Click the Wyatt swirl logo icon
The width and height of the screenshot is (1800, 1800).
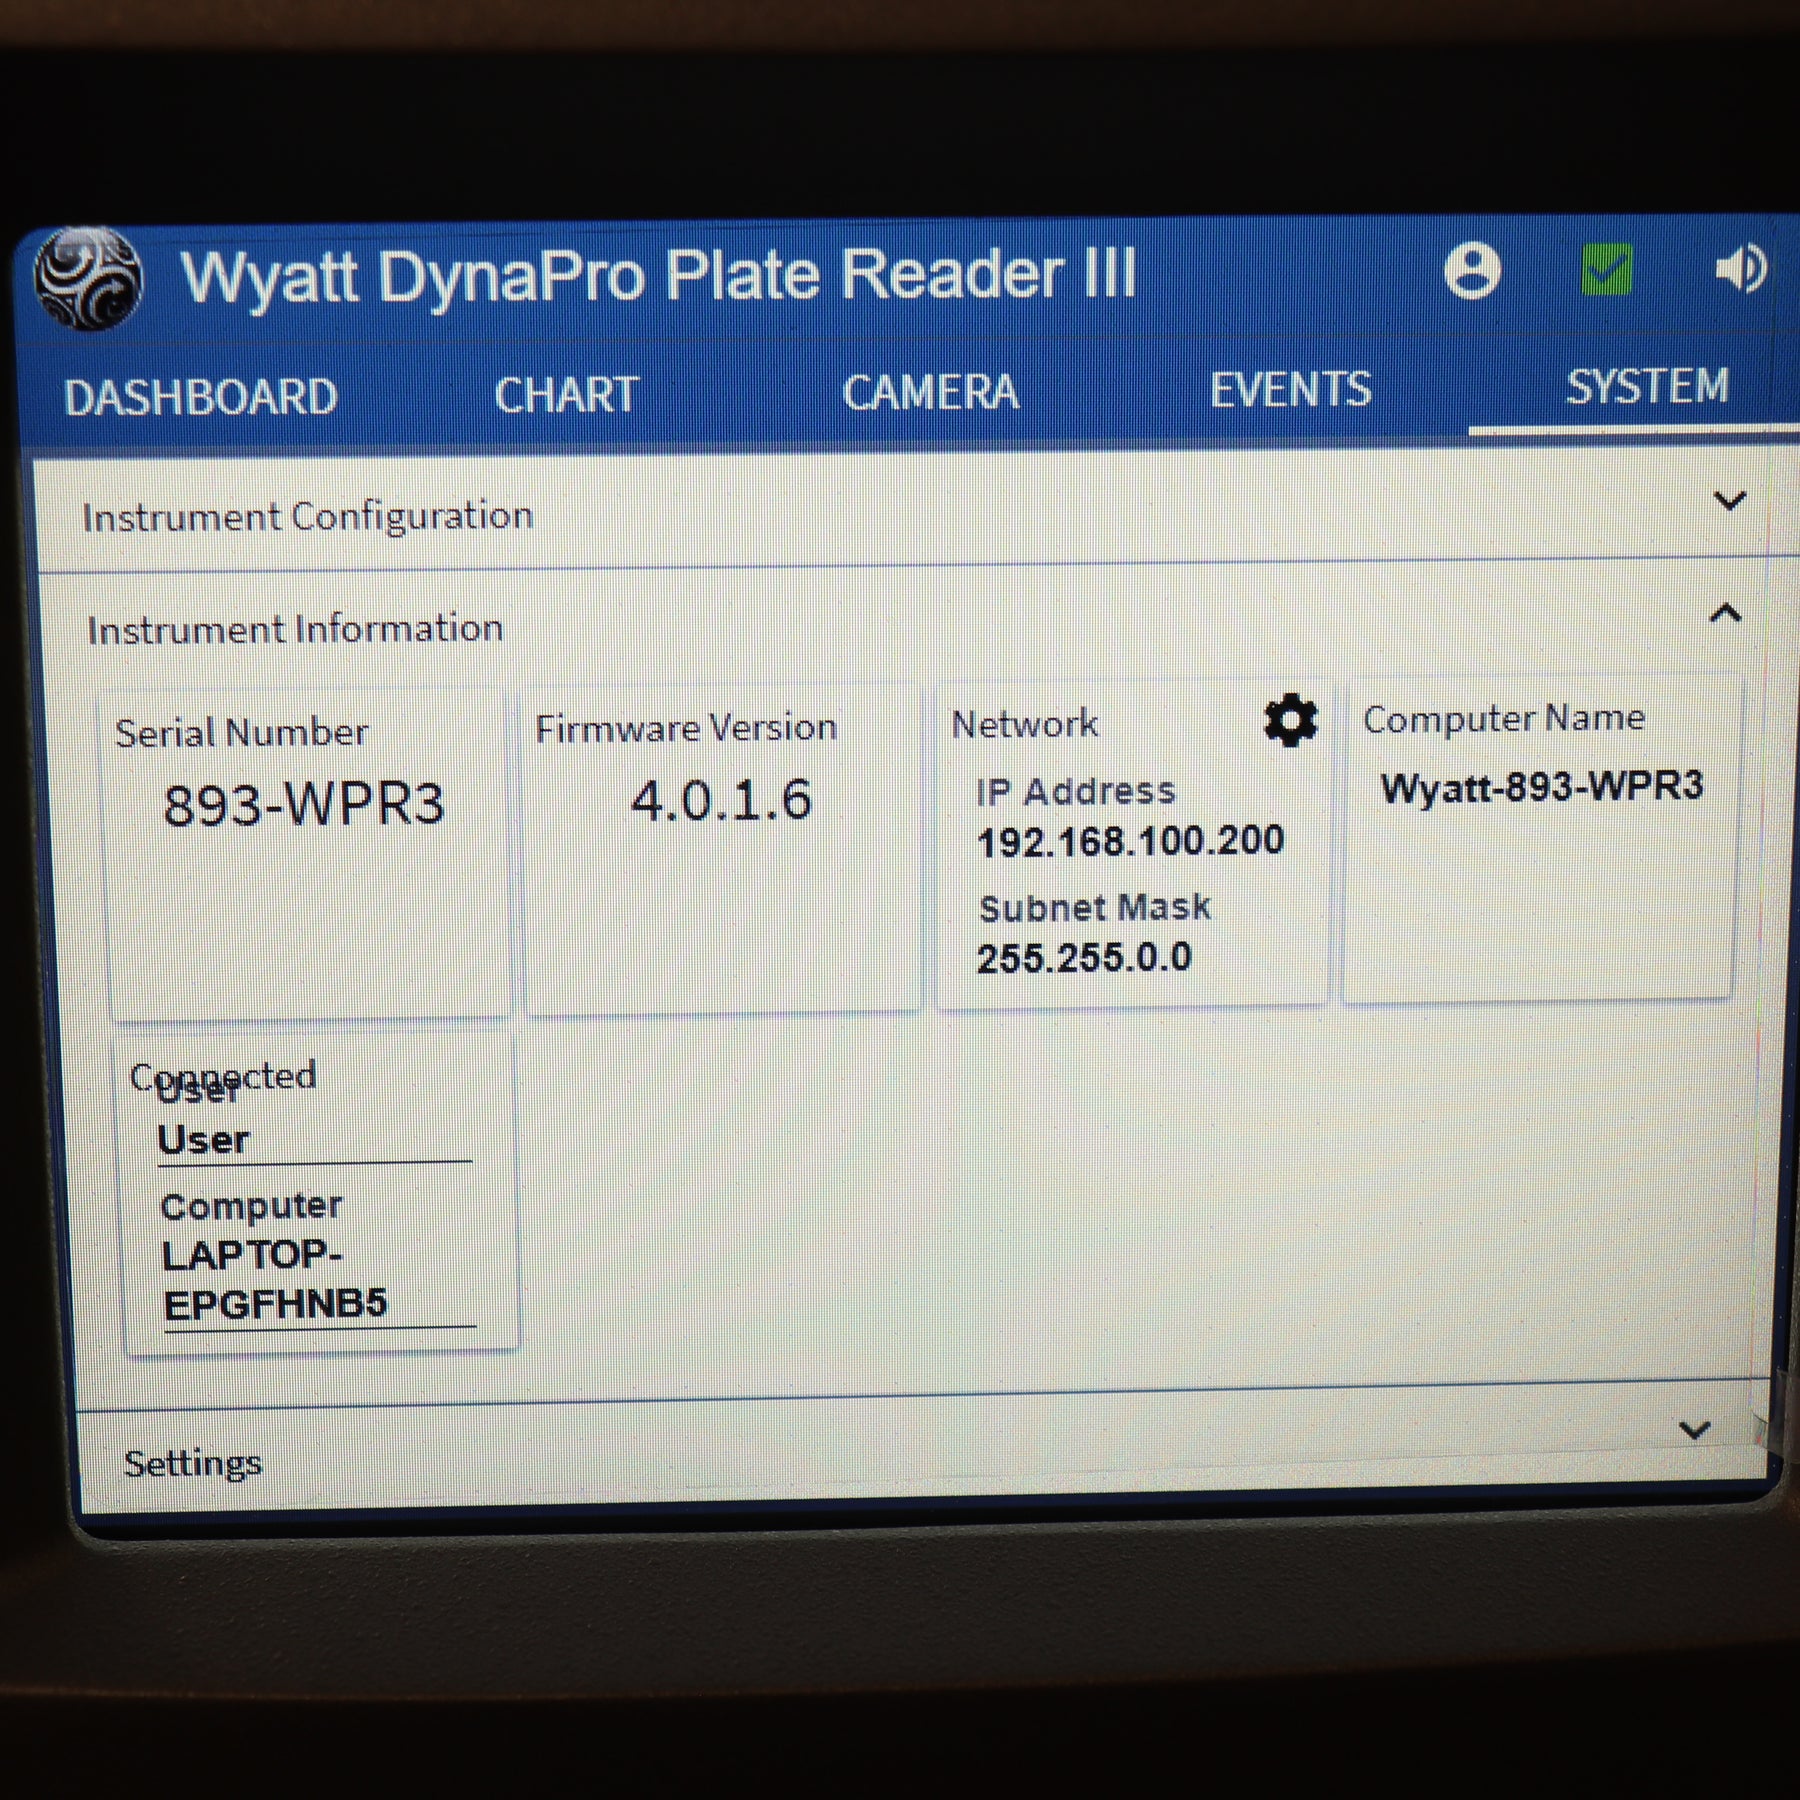pos(88,279)
